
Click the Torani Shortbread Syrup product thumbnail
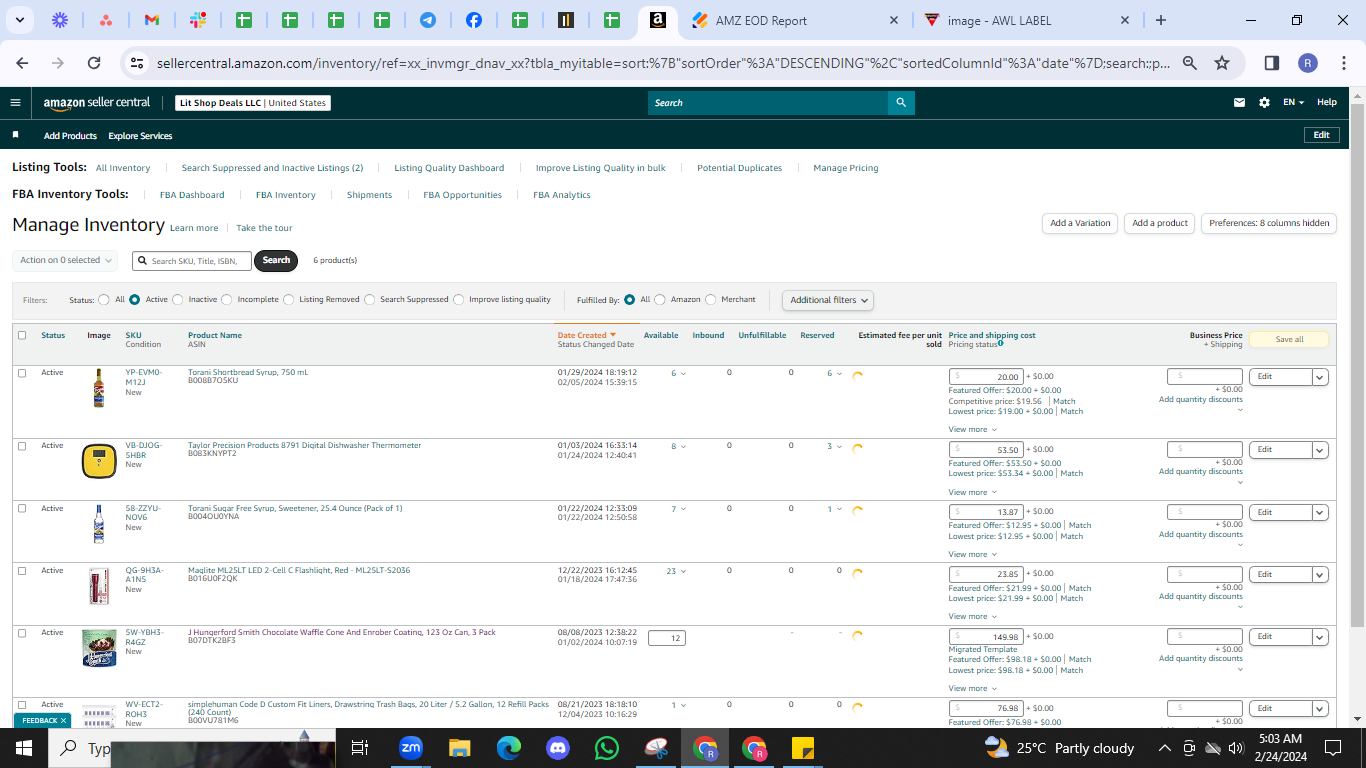point(98,388)
